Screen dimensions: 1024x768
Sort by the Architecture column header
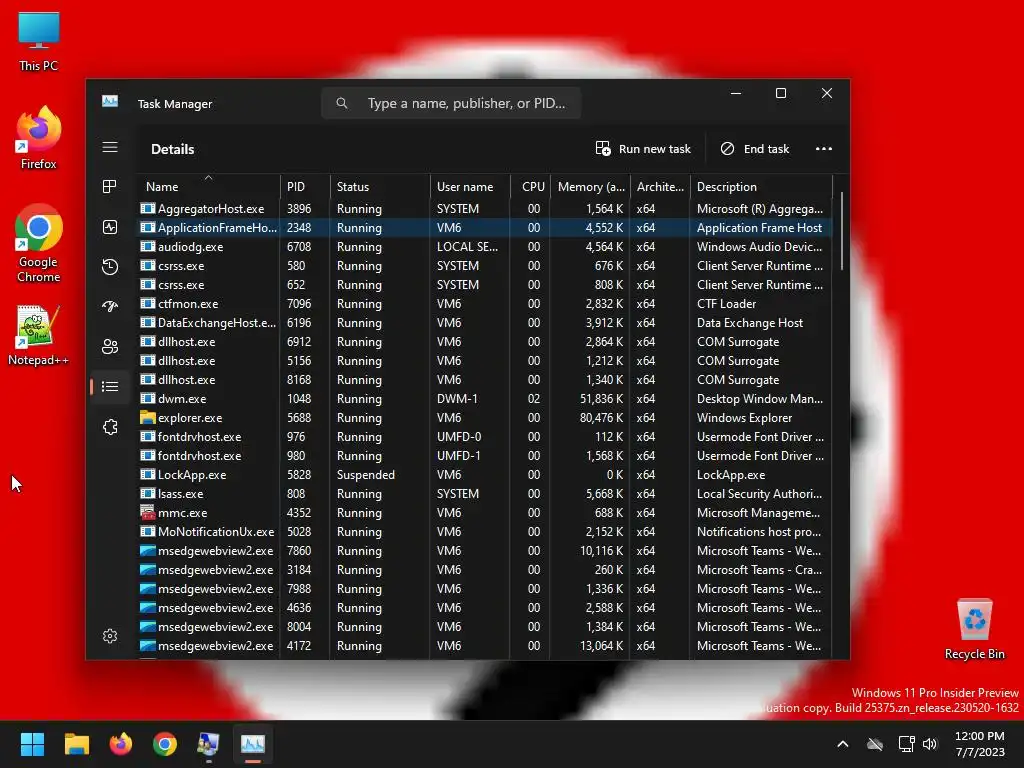[x=660, y=187]
